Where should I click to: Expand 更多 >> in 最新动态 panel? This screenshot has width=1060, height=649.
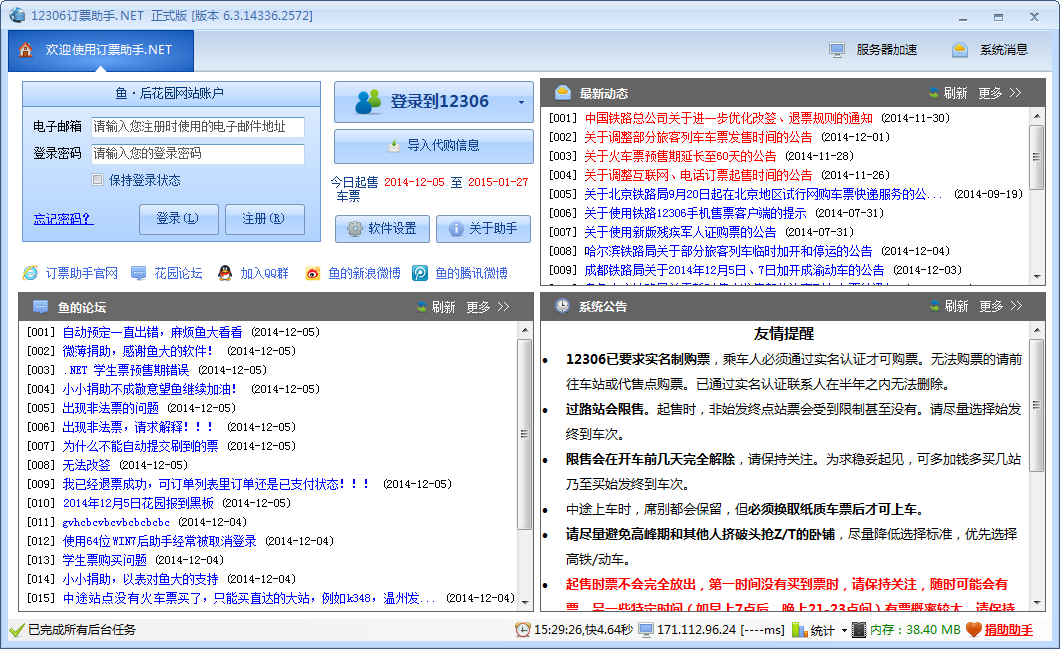1000,93
